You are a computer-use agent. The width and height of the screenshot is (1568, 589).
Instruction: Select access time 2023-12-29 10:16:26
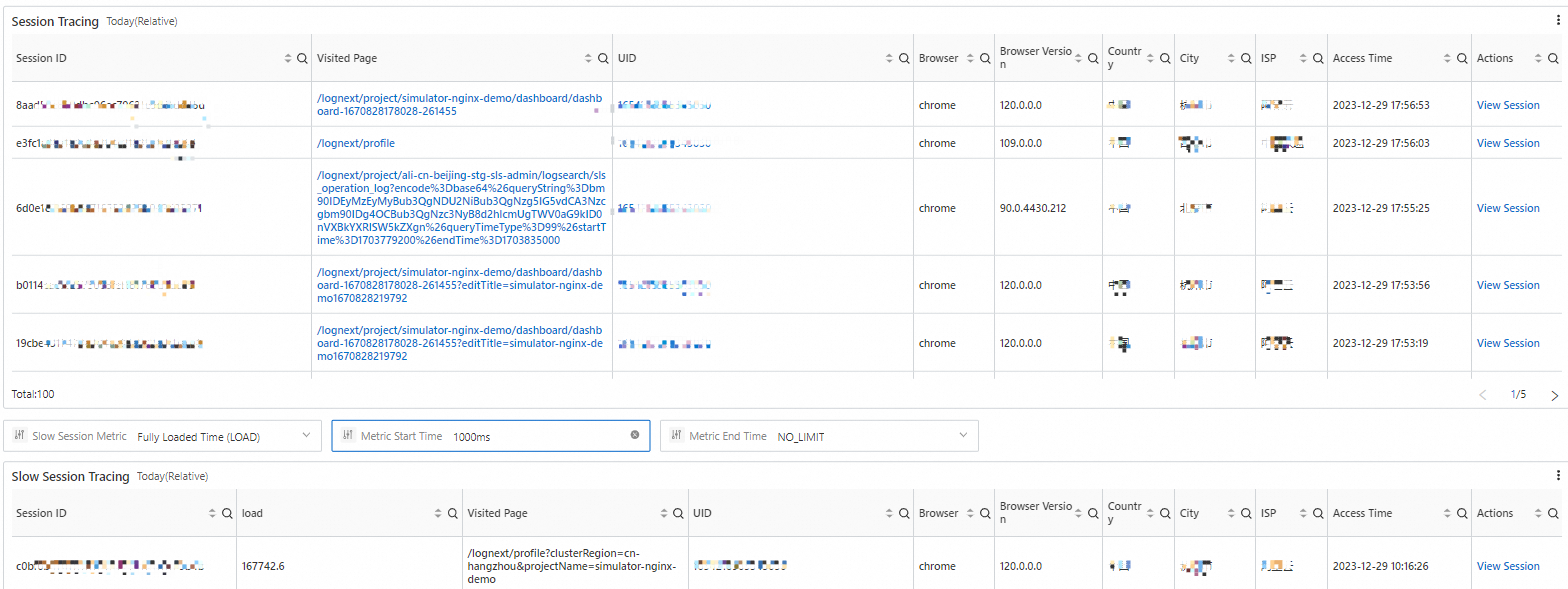click(1381, 566)
